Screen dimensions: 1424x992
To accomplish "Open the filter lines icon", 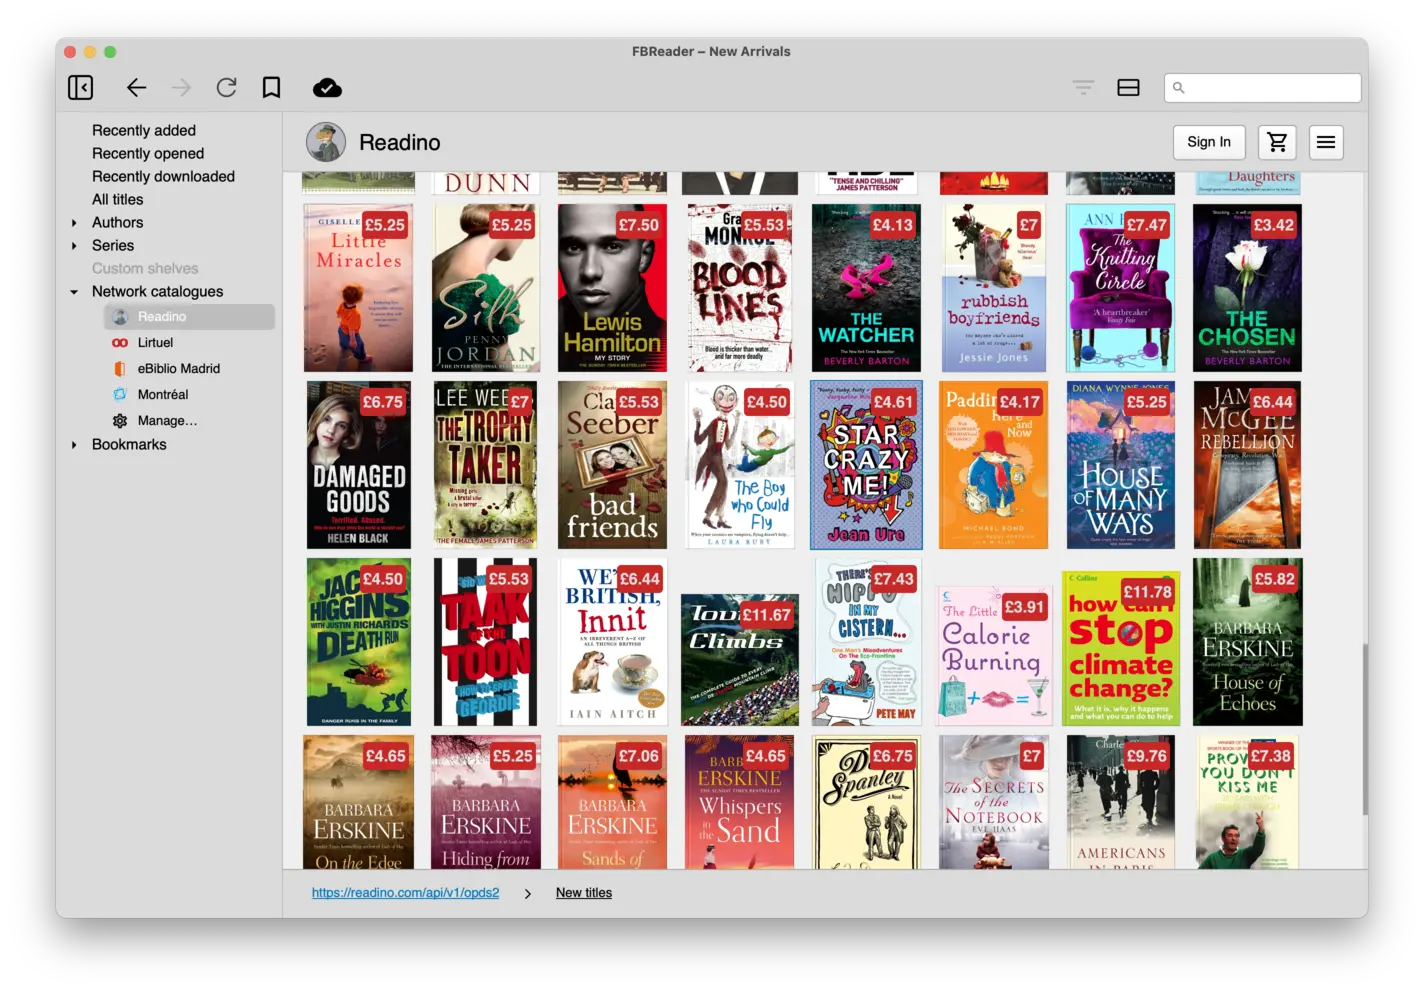I will [x=1083, y=88].
